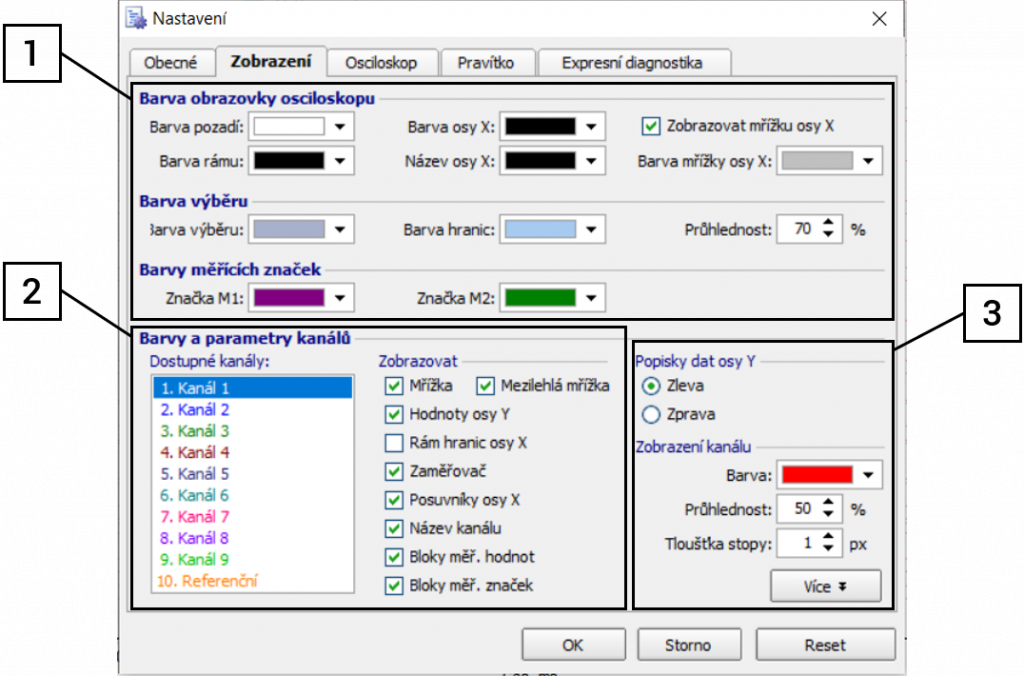1024x676 pixels.
Task: Switch to the Osciloskop tab
Action: [x=381, y=62]
